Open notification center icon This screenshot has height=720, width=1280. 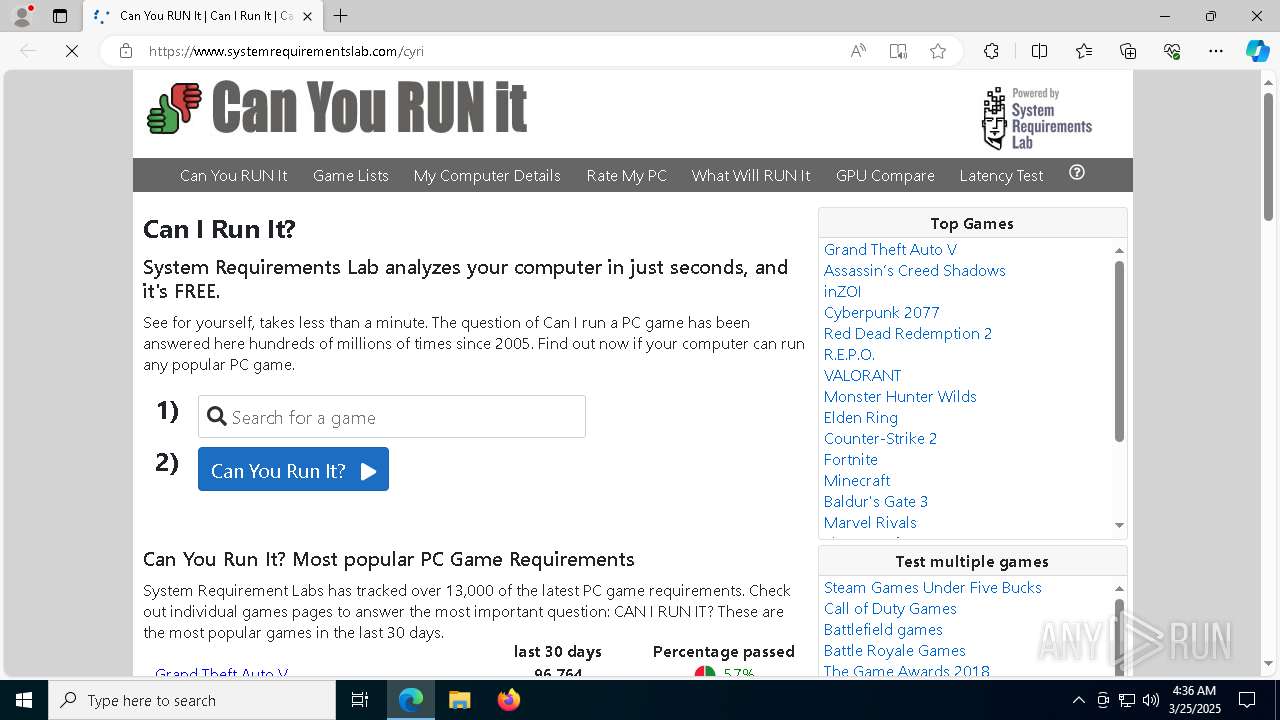click(1247, 700)
